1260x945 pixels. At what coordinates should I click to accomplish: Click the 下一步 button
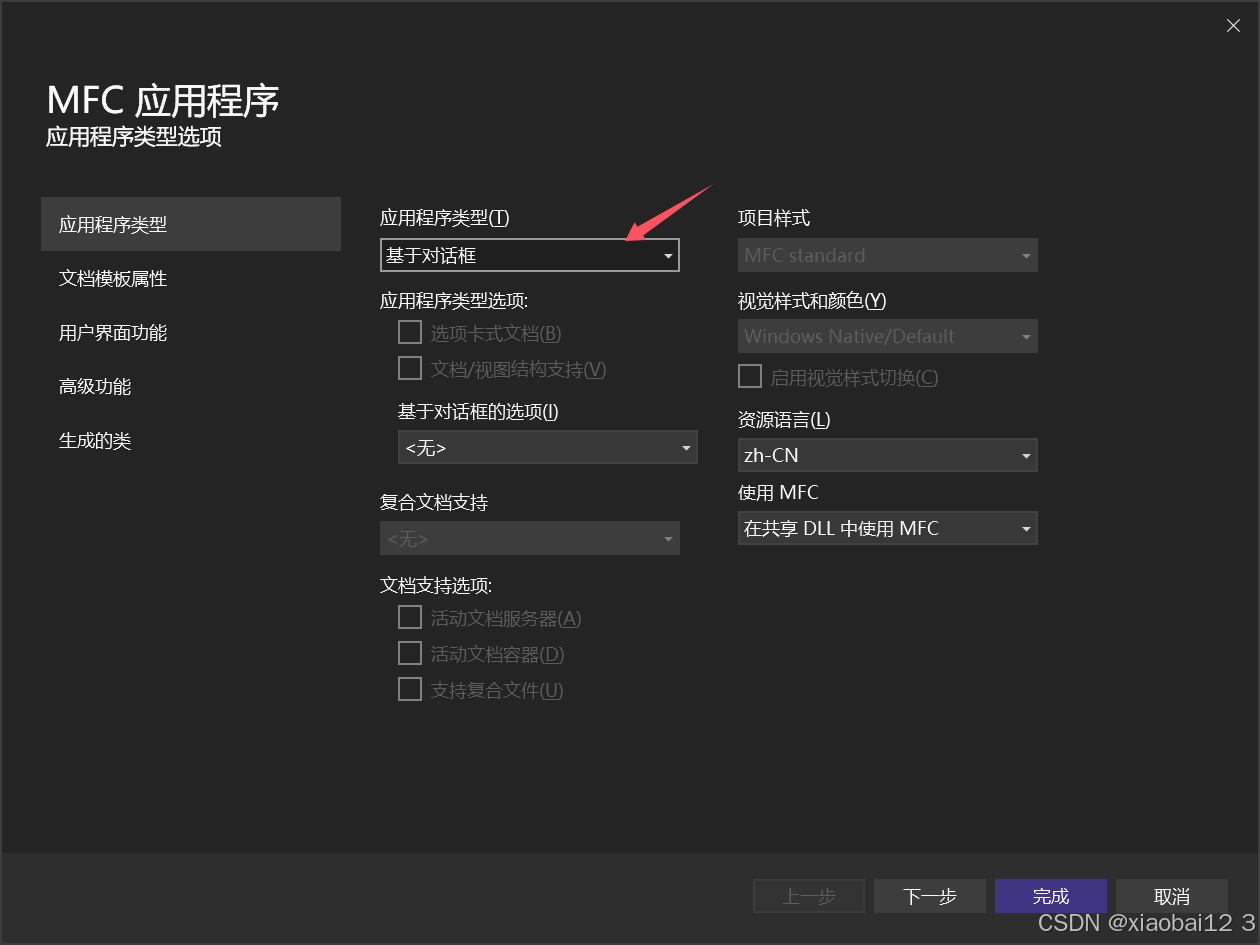tap(930, 896)
